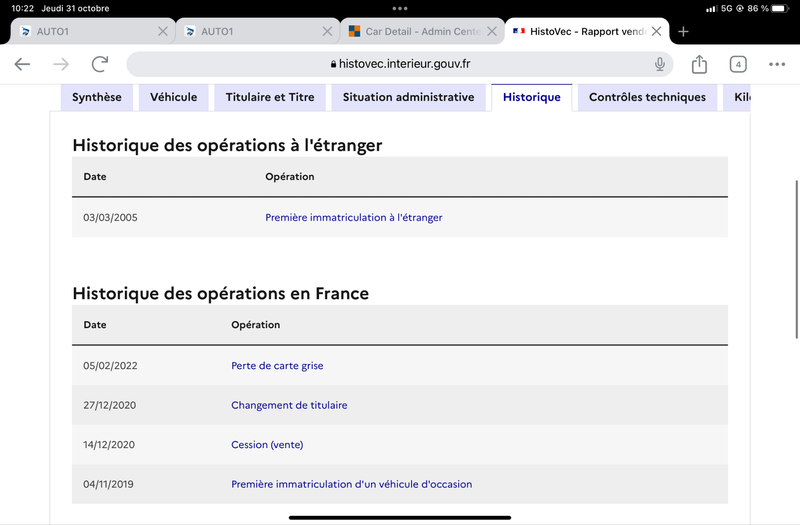Click the Changement de titulaire link
The width and height of the screenshot is (800, 525).
pyautogui.click(x=289, y=405)
